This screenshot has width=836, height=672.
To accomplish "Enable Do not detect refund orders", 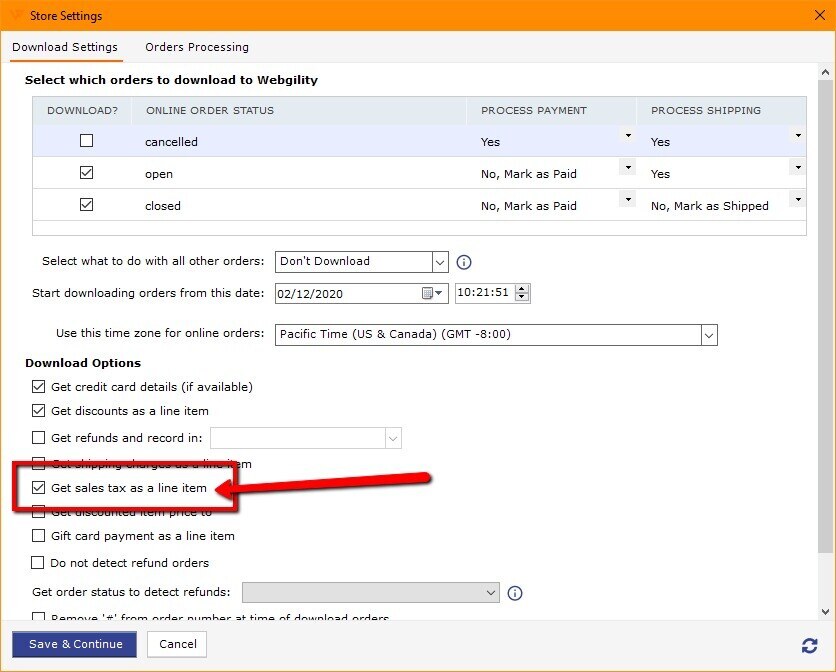I will pyautogui.click(x=39, y=563).
